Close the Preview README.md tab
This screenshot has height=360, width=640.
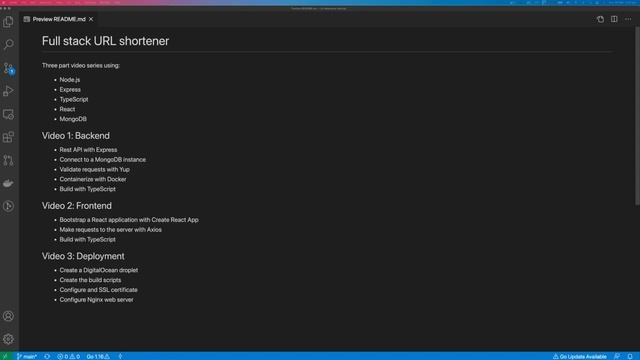[91, 19]
